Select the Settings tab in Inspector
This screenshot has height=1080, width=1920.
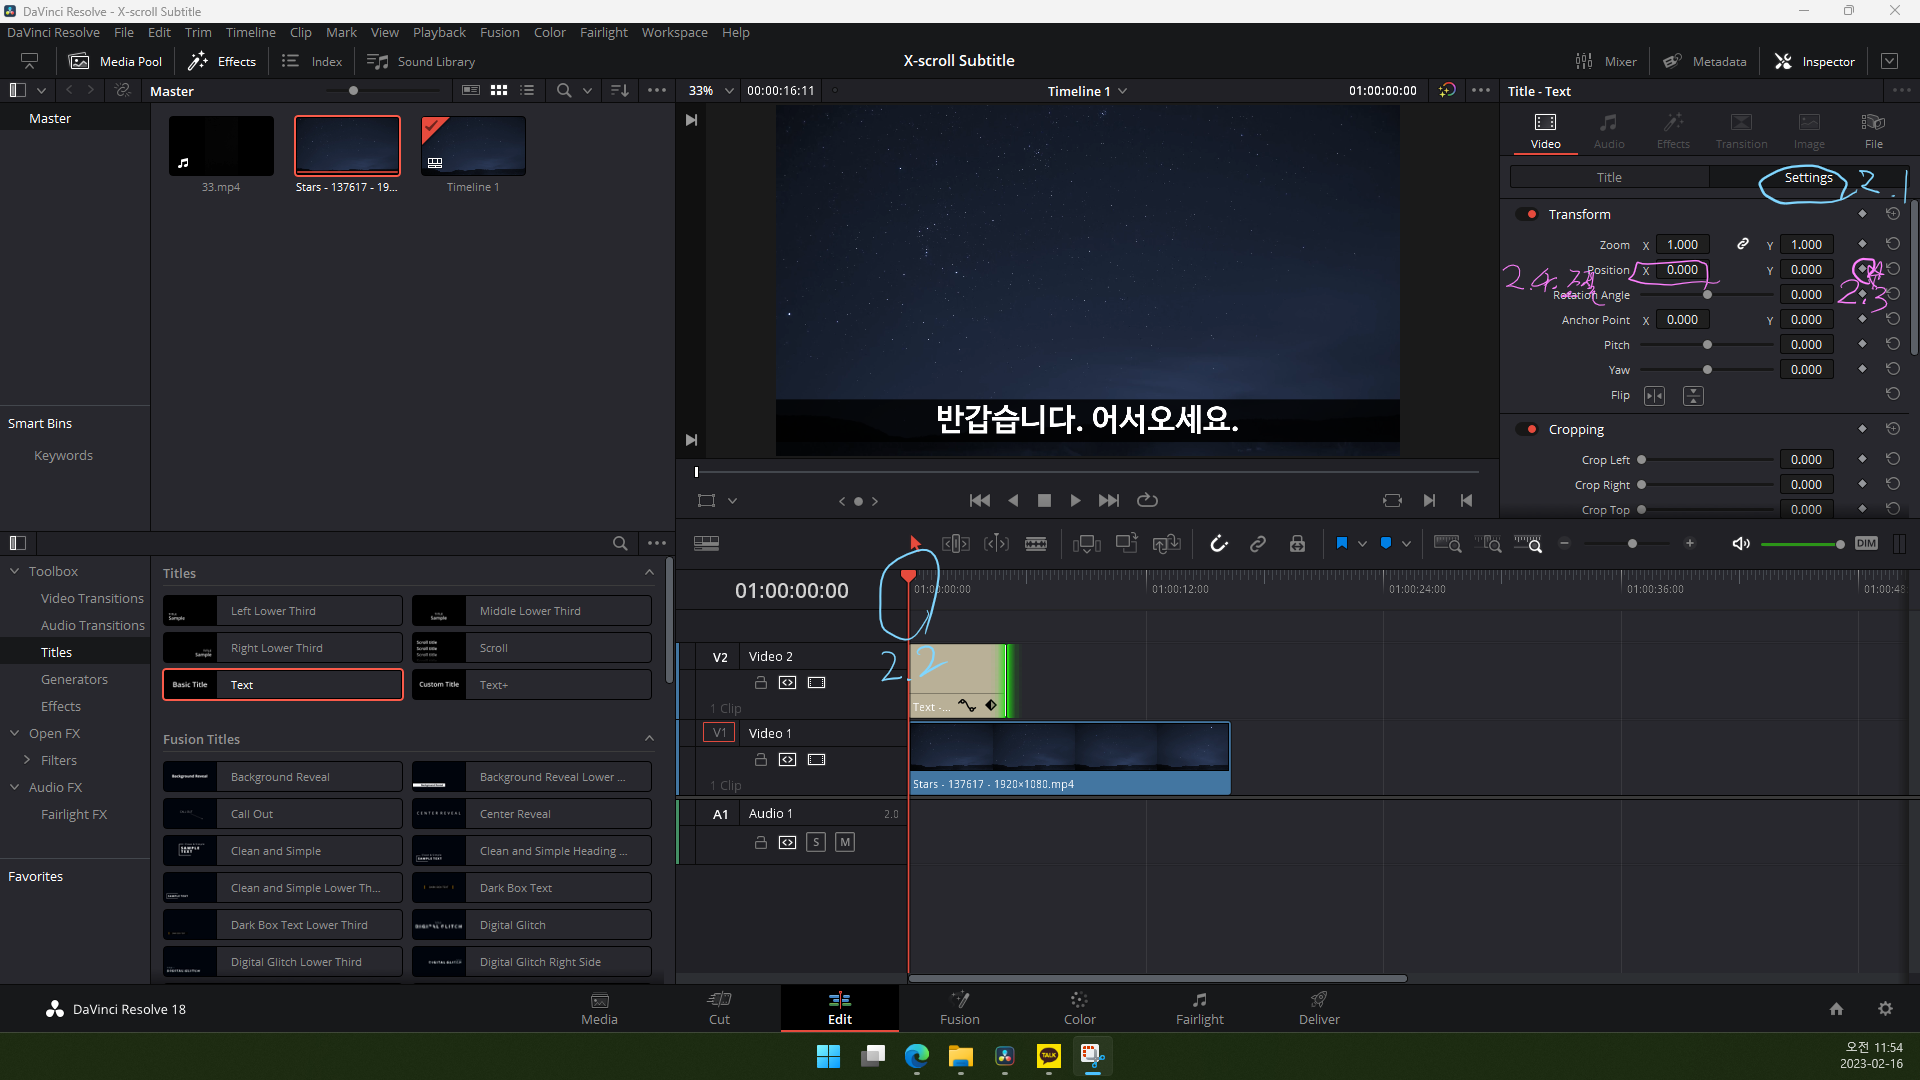point(1808,177)
